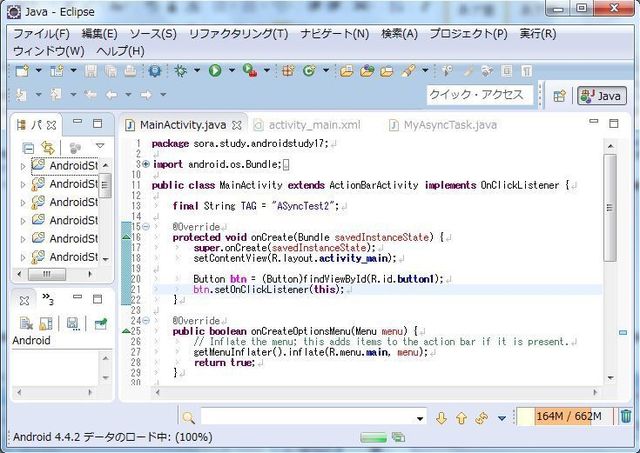Click the Save All icon
Screen dimensions: 640x453
[x=111, y=71]
